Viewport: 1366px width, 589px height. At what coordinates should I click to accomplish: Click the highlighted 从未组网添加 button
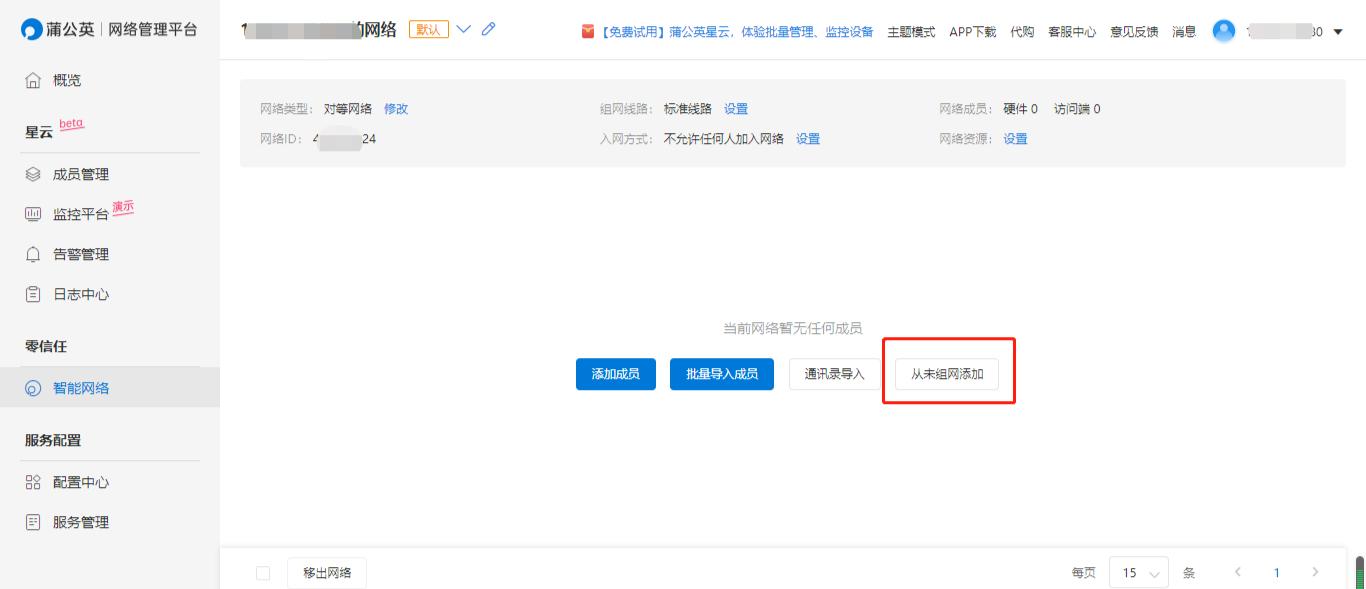(946, 373)
